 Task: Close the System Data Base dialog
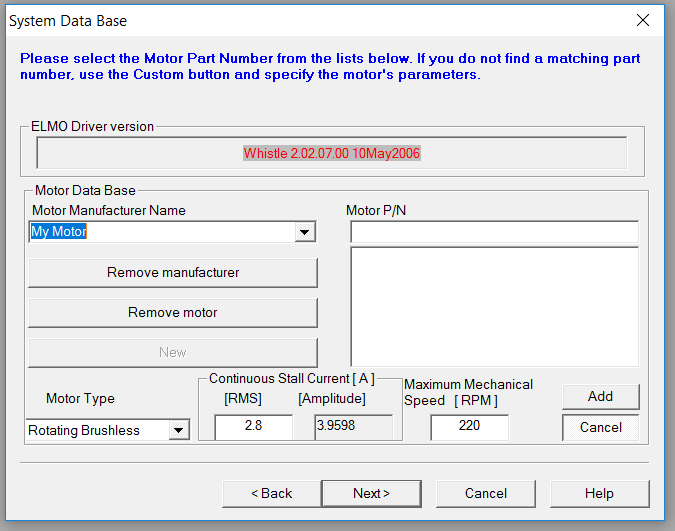643,20
